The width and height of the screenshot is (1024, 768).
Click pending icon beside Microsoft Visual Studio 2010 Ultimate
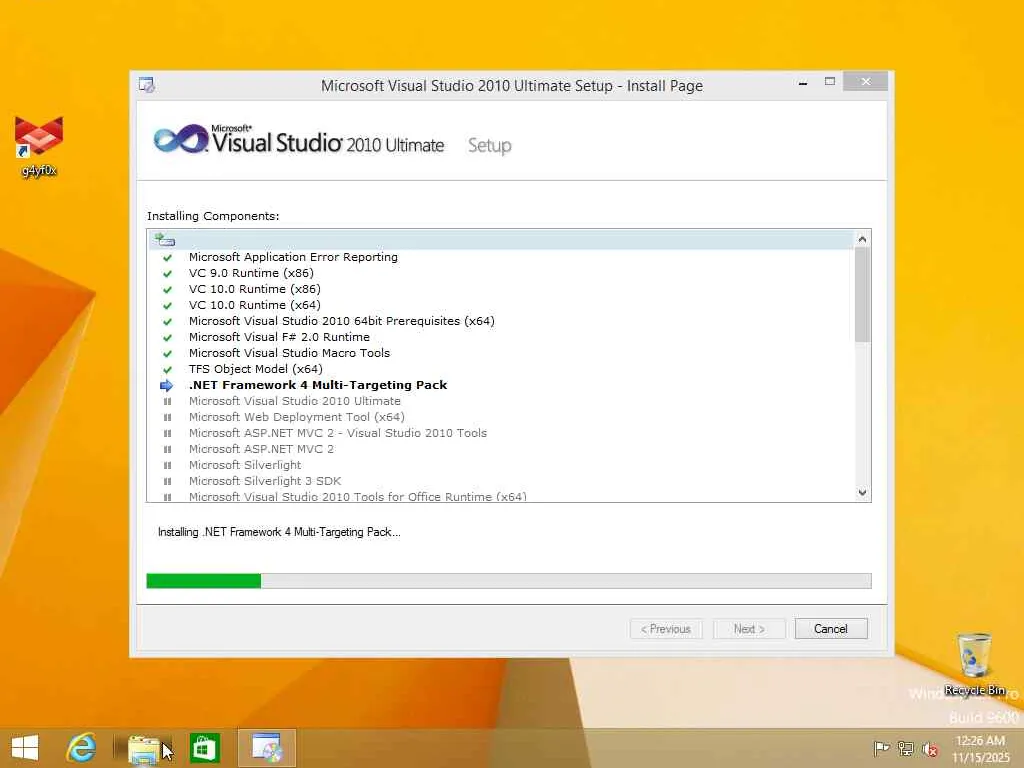[167, 402]
